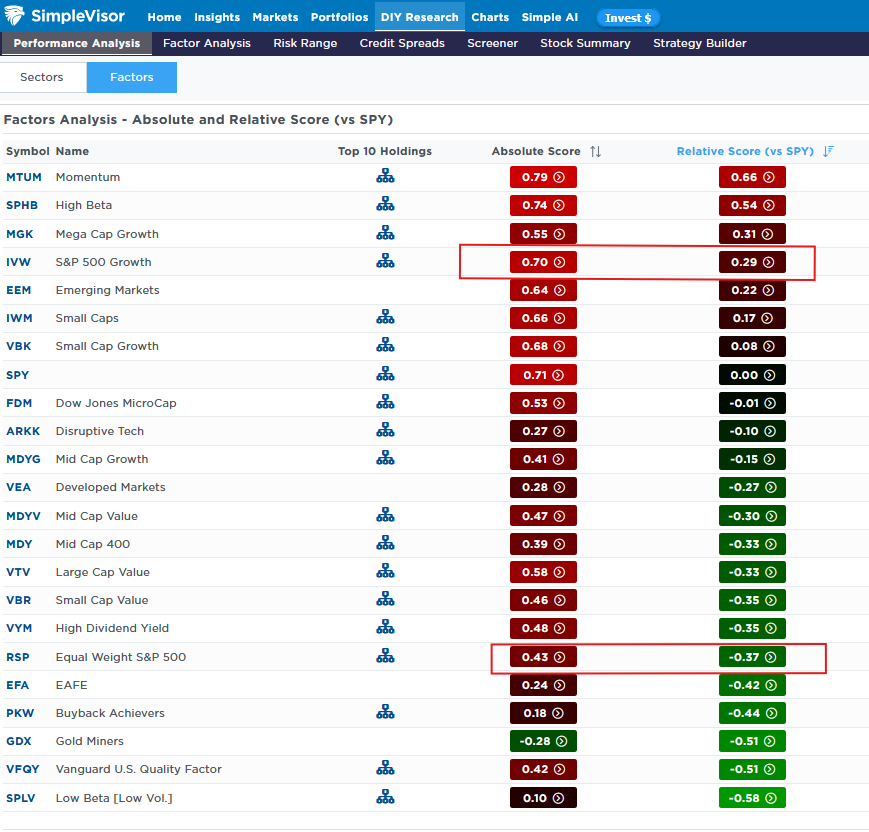Screen dimensions: 869x832
Task: Click the Emerging Markets name cell
Action: (x=108, y=290)
